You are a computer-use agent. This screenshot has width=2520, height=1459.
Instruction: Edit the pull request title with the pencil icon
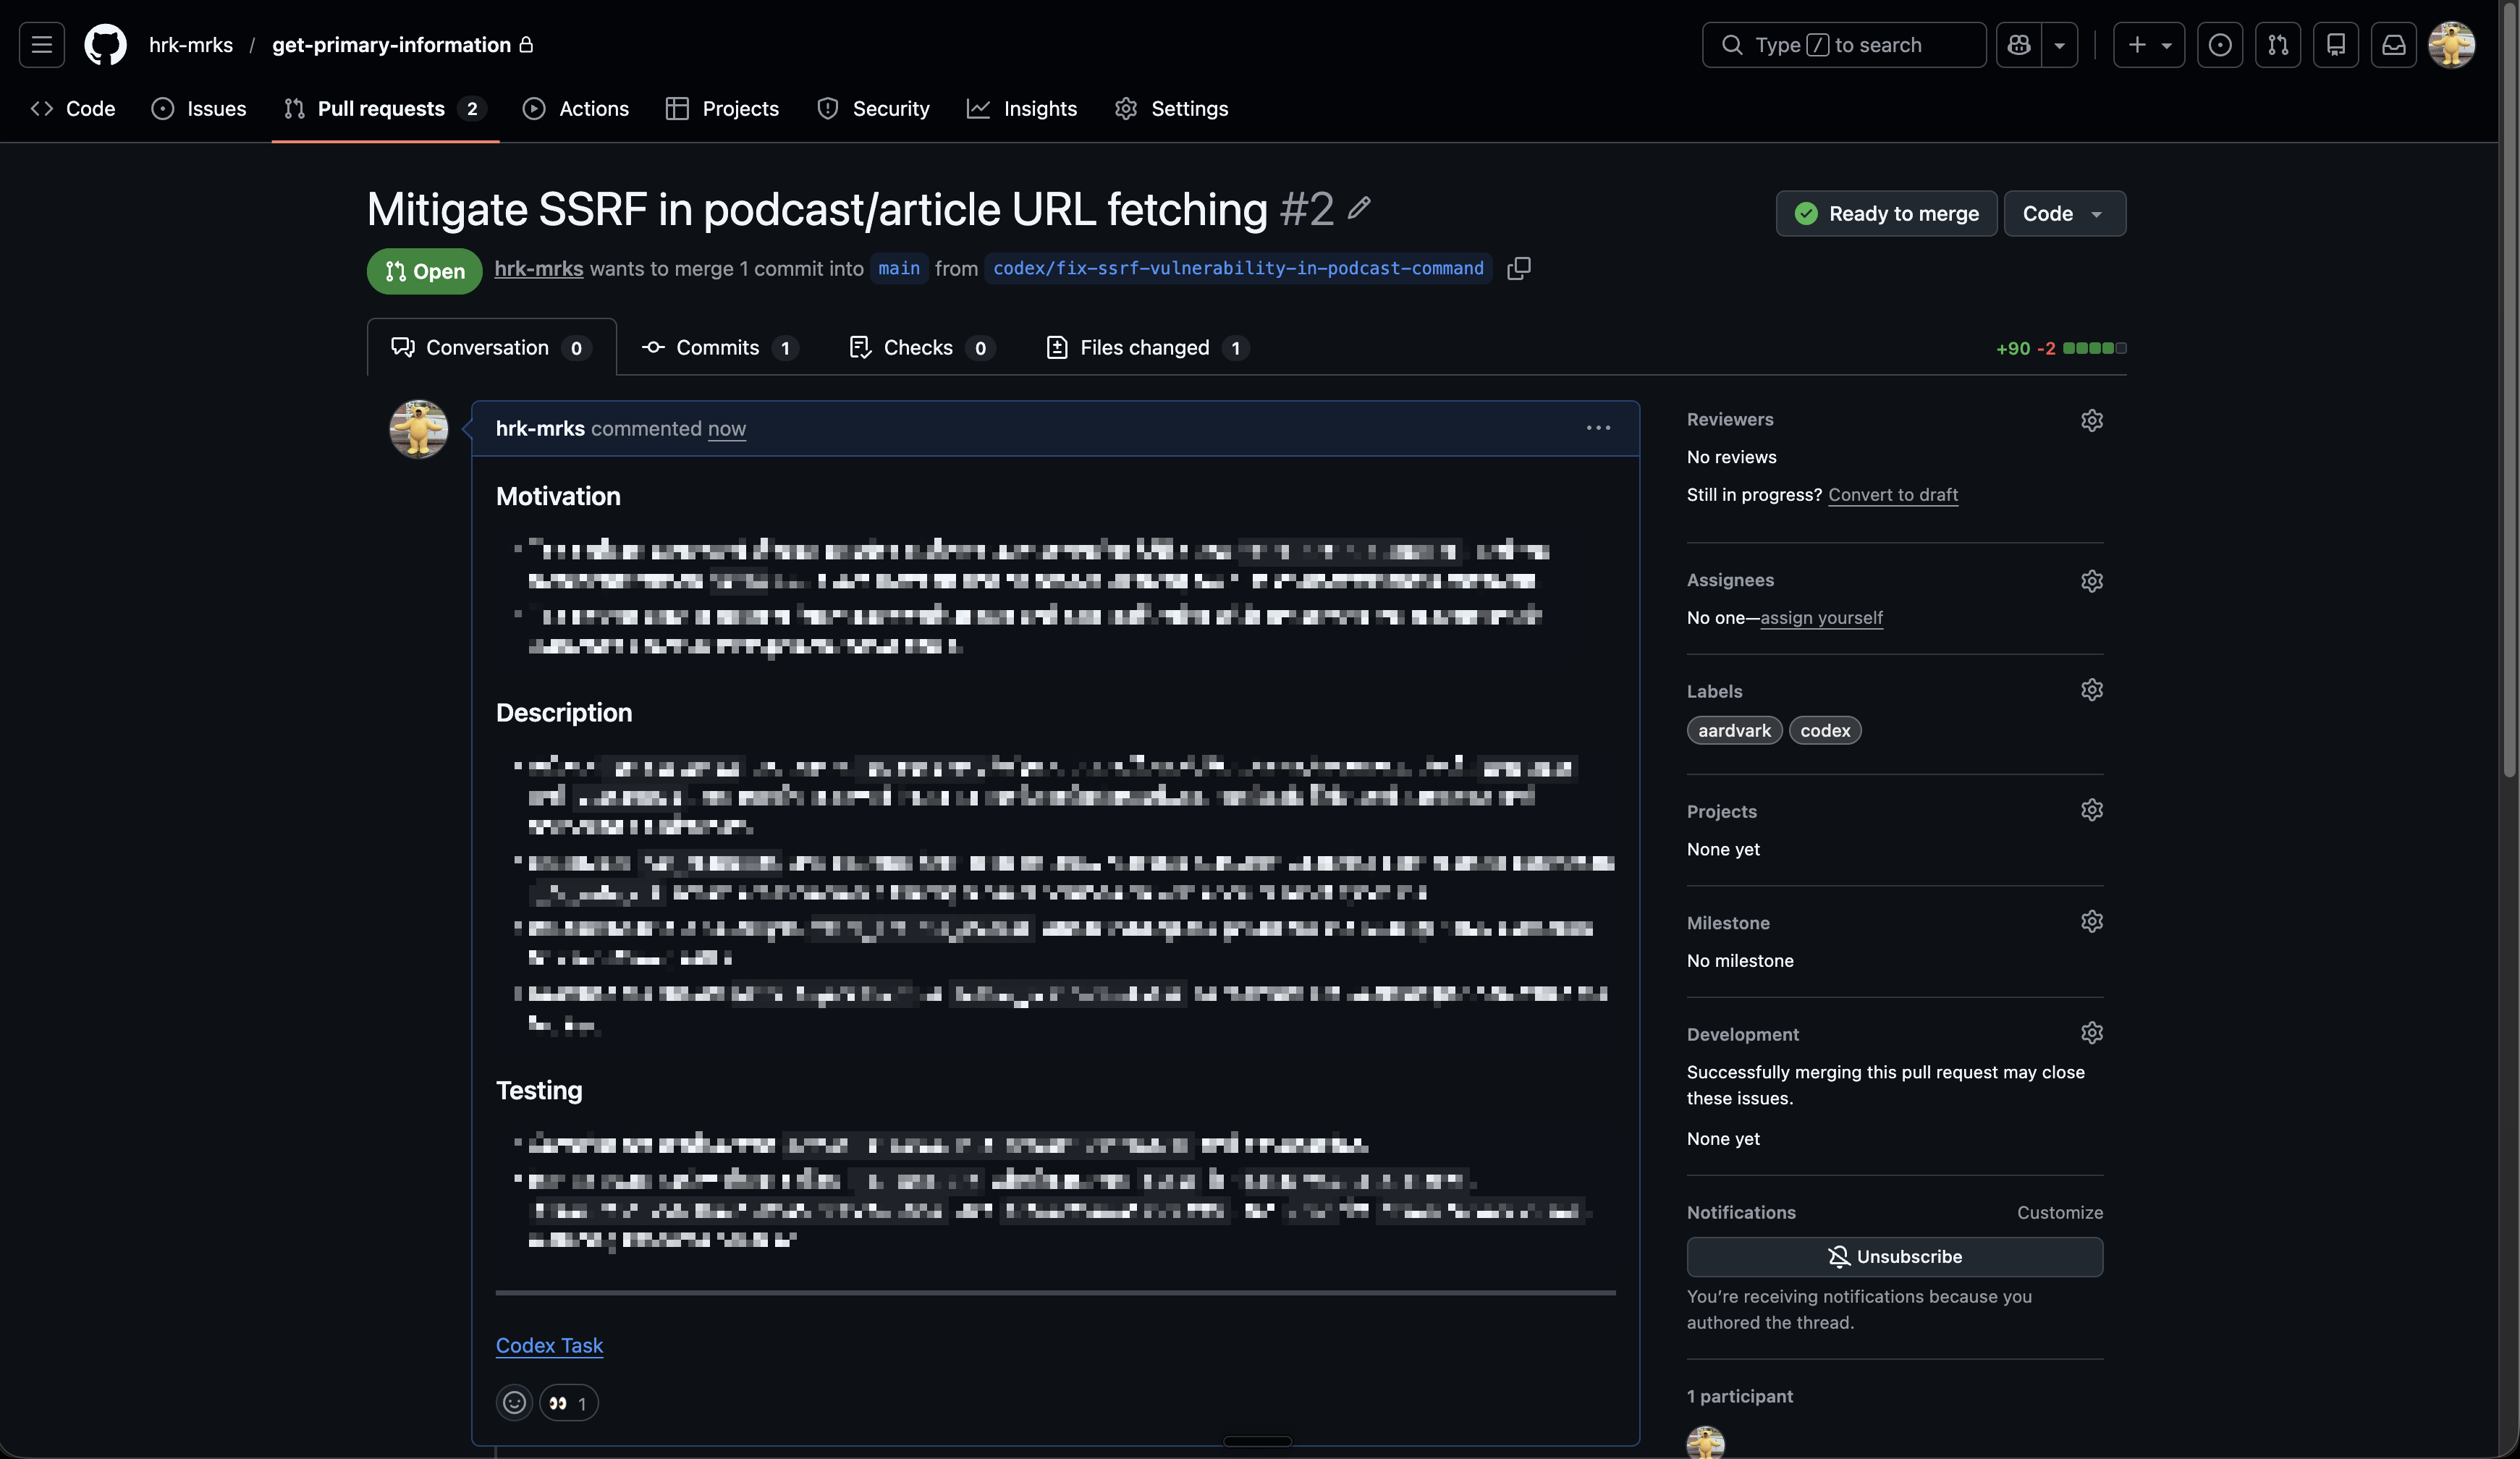coord(1359,209)
